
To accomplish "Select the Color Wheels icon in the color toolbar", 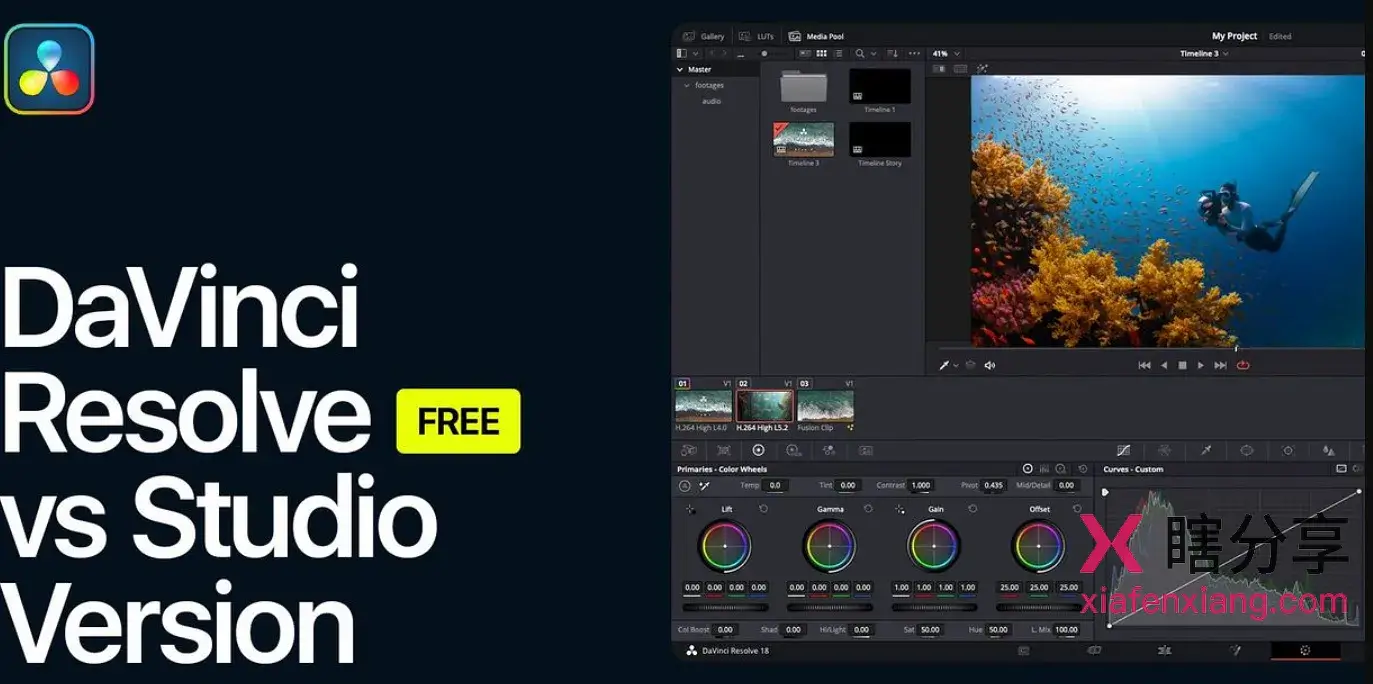I will [758, 450].
